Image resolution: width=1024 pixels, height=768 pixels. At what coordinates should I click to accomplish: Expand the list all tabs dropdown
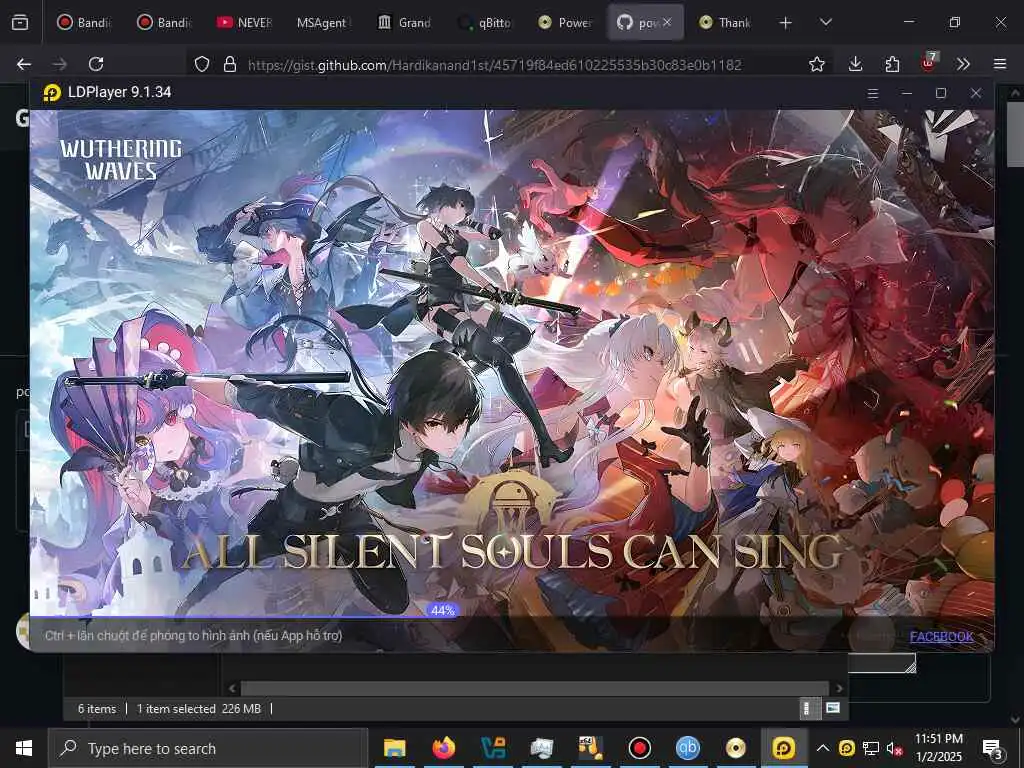825,22
